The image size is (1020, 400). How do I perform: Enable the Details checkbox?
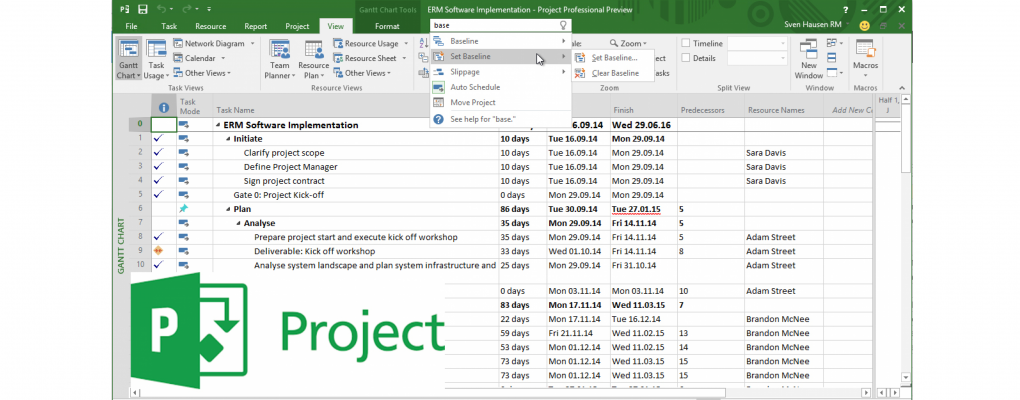click(686, 58)
